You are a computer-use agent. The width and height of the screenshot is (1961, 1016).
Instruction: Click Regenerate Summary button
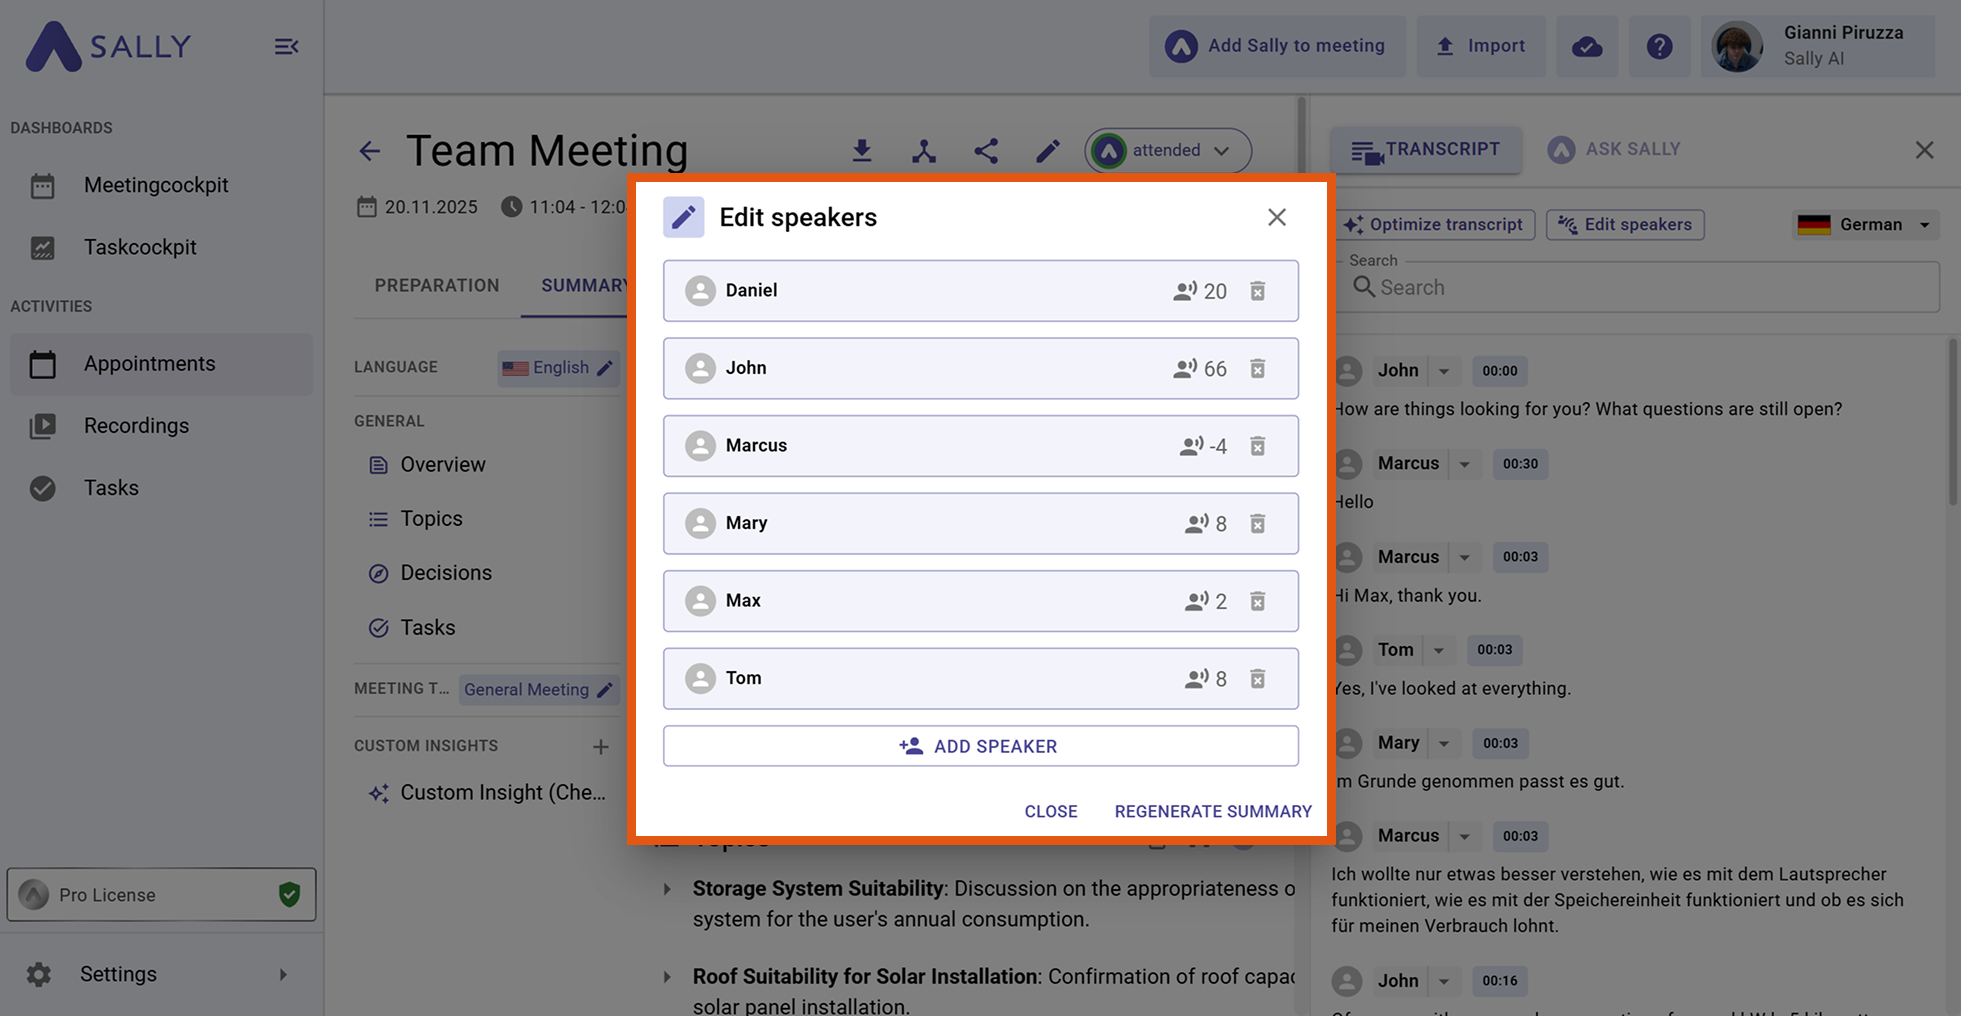tap(1212, 812)
